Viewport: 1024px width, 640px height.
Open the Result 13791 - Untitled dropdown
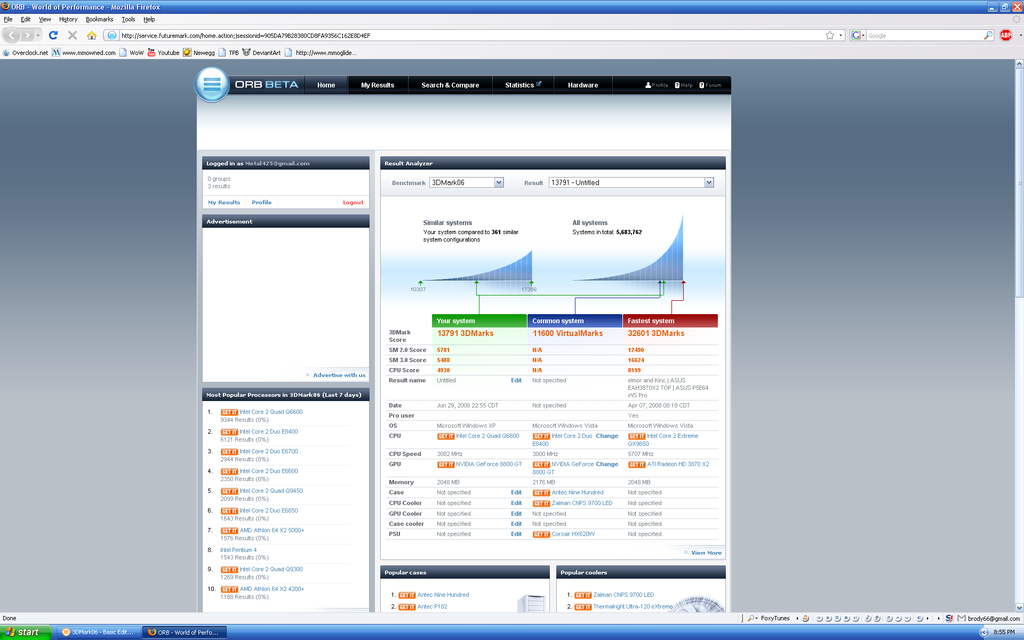631,183
